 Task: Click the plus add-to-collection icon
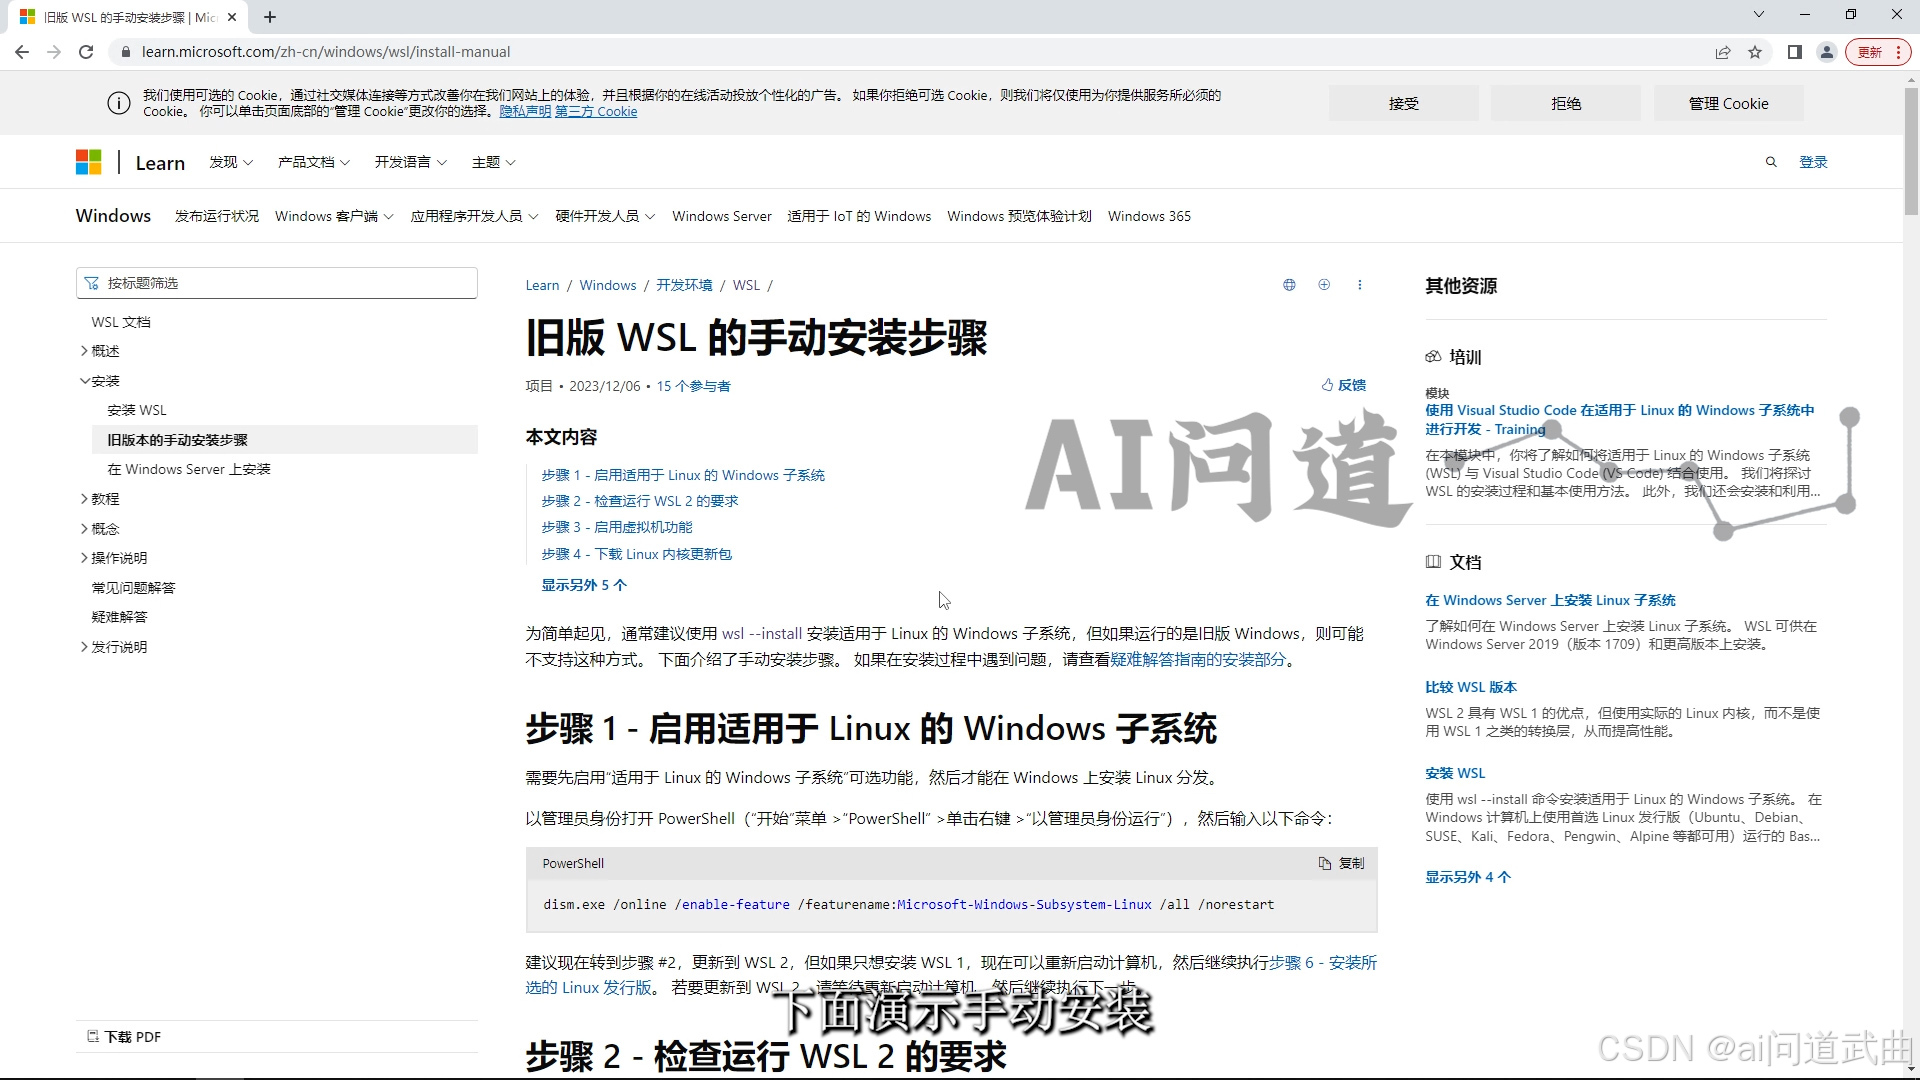tap(1324, 285)
